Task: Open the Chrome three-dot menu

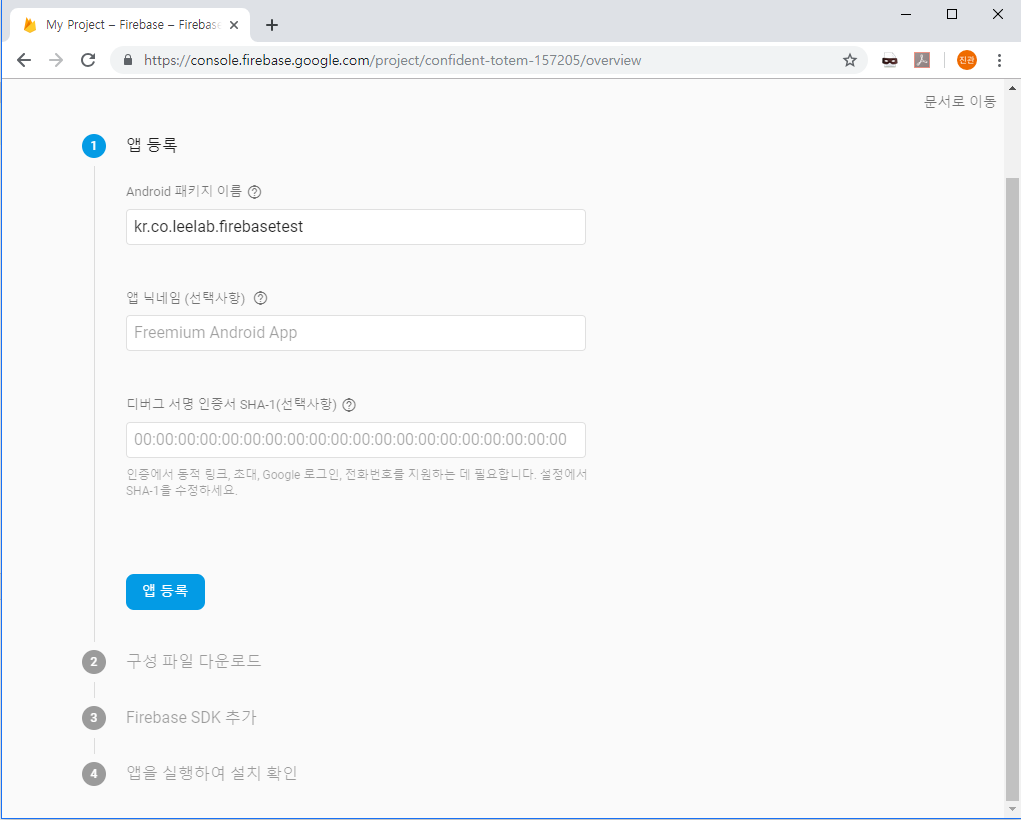Action: click(x=999, y=60)
